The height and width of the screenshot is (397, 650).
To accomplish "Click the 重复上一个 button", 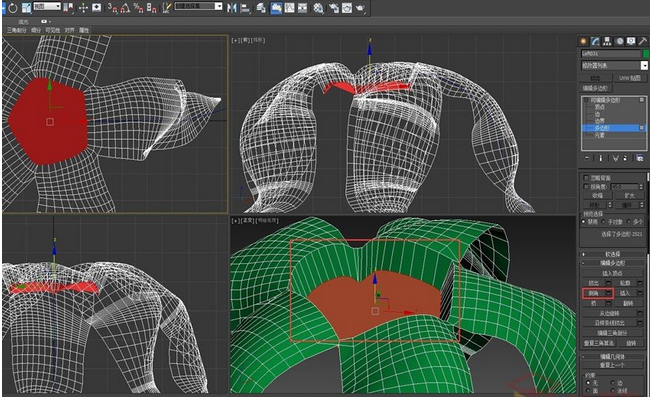I will point(612,365).
